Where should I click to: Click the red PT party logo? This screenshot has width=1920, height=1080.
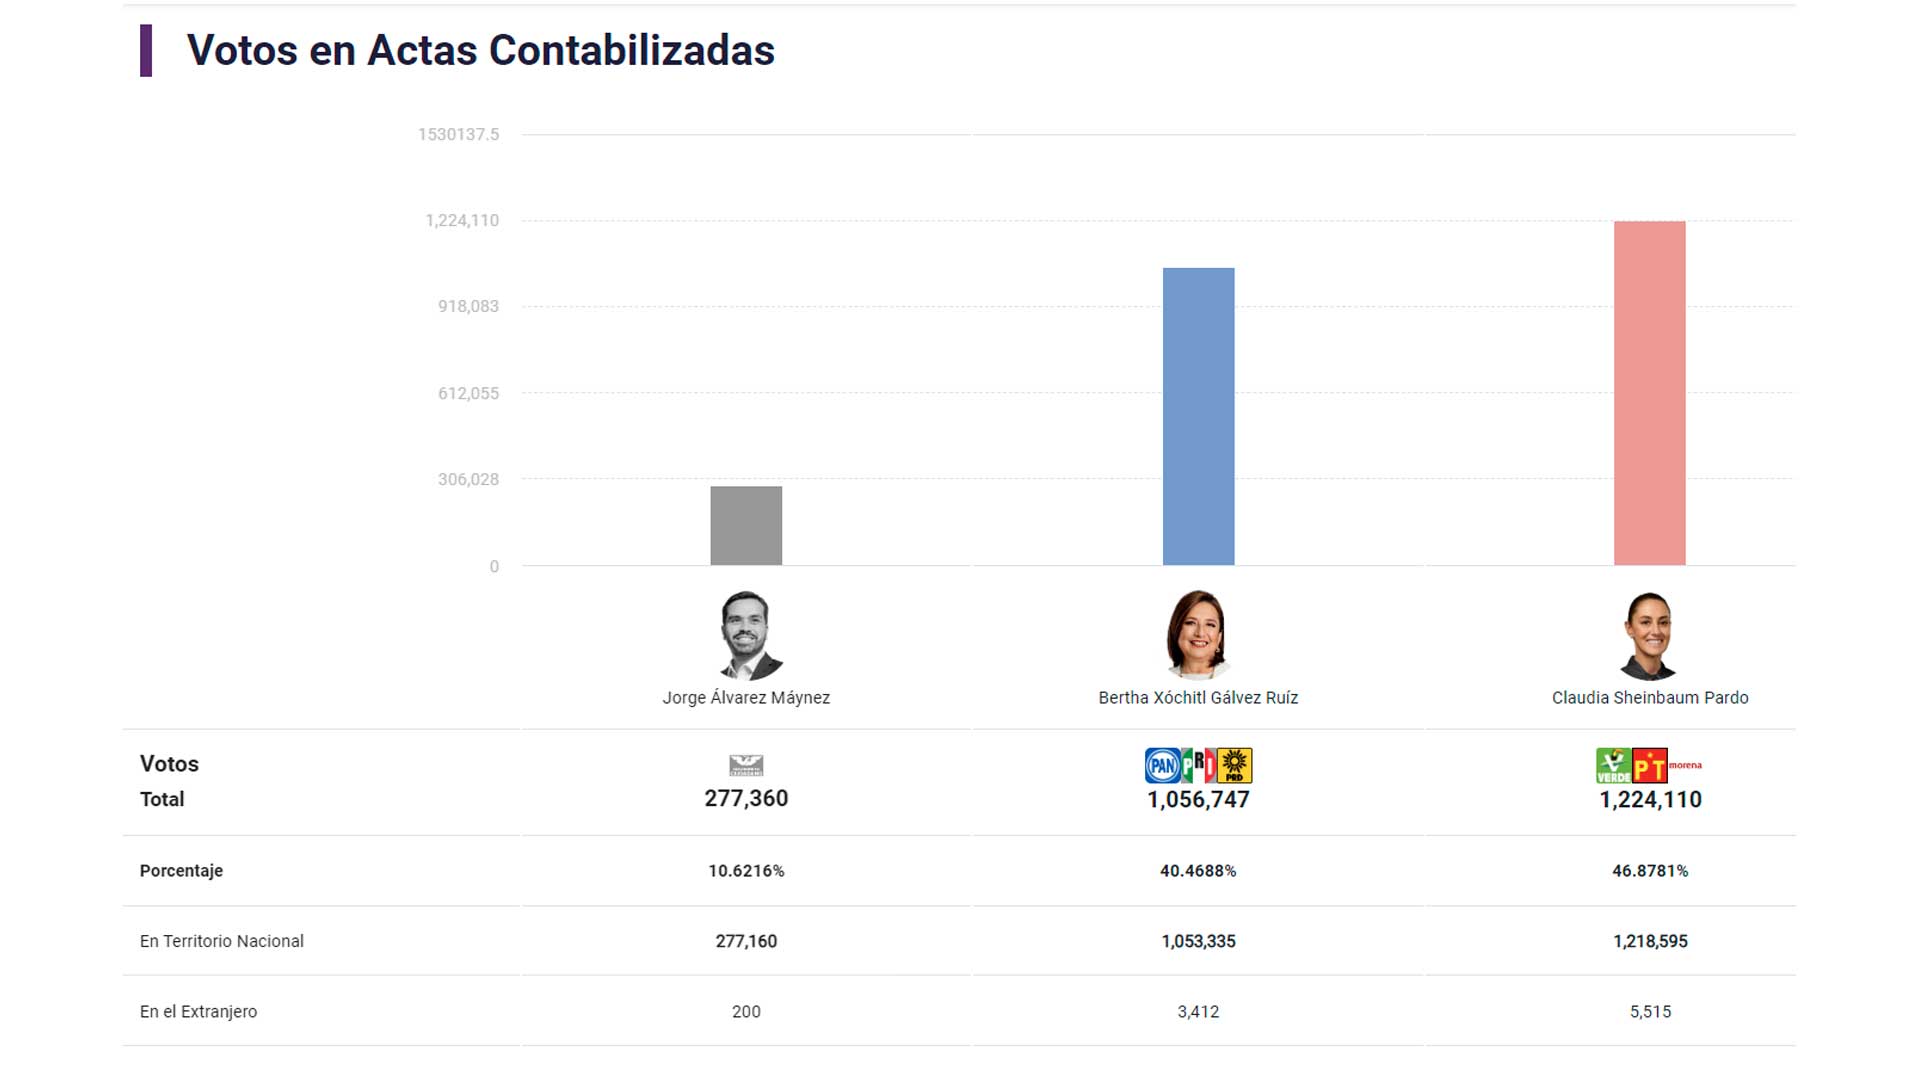pos(1649,766)
